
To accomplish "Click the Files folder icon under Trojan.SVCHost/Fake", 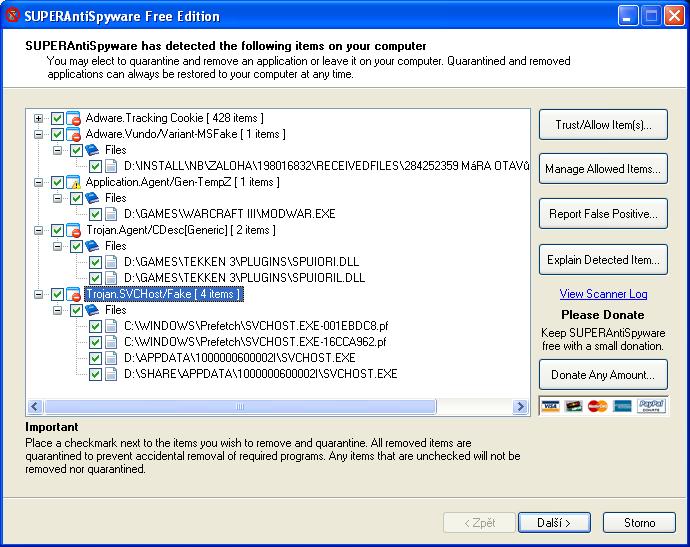I will pos(92,310).
